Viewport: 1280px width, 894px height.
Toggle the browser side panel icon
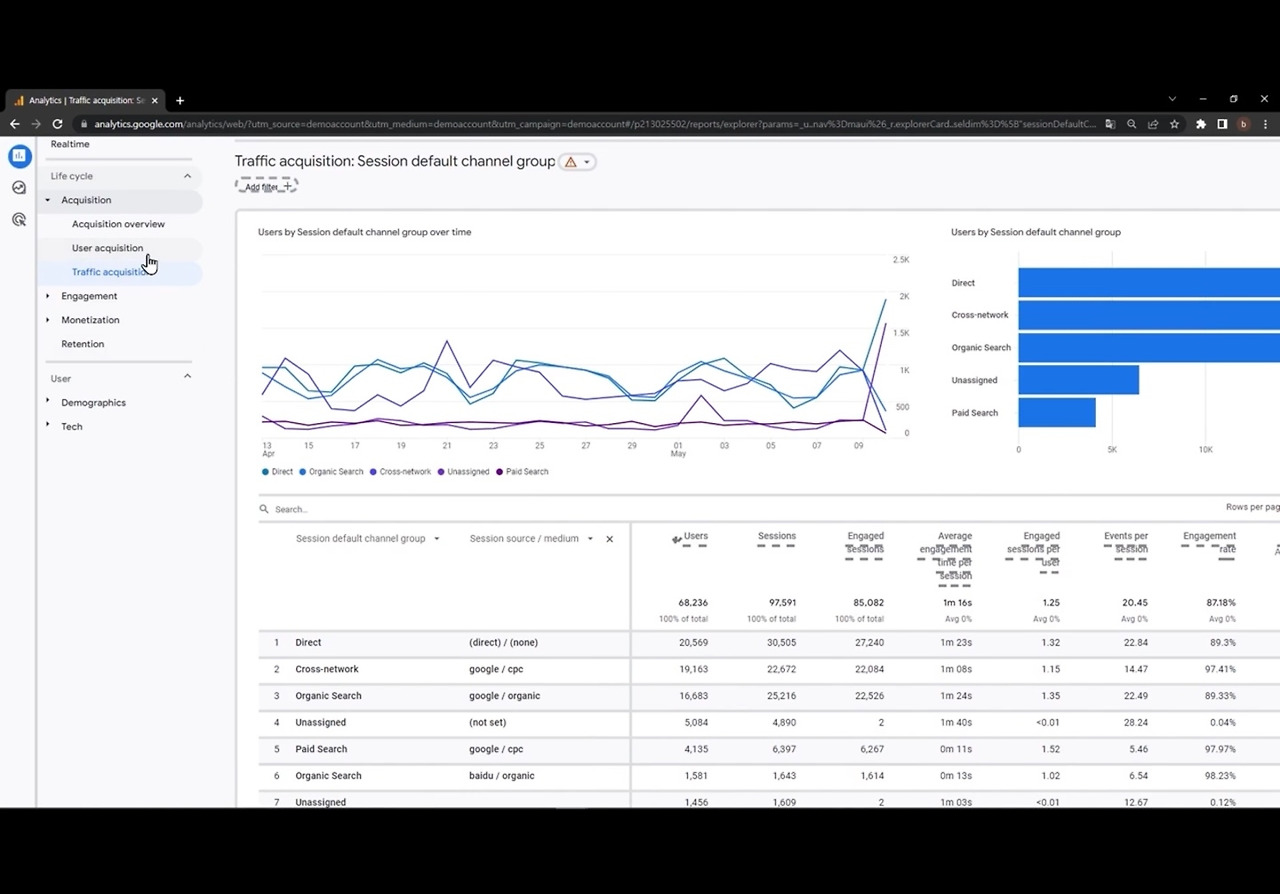pyautogui.click(x=1222, y=124)
